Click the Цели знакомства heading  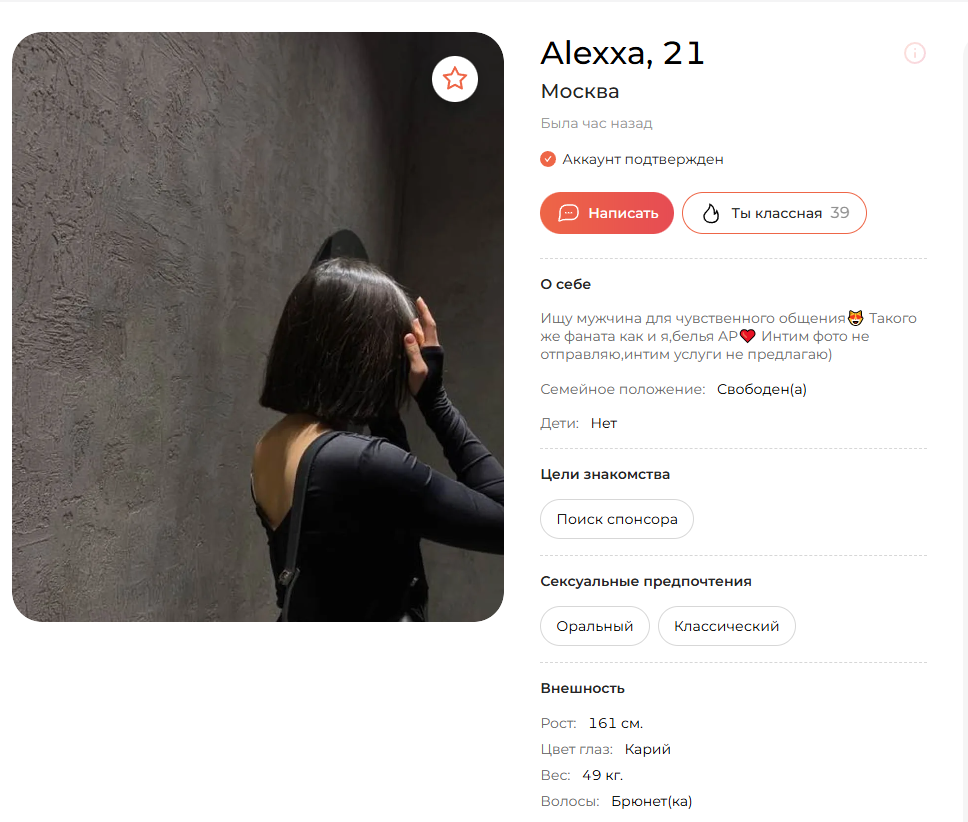(x=605, y=474)
